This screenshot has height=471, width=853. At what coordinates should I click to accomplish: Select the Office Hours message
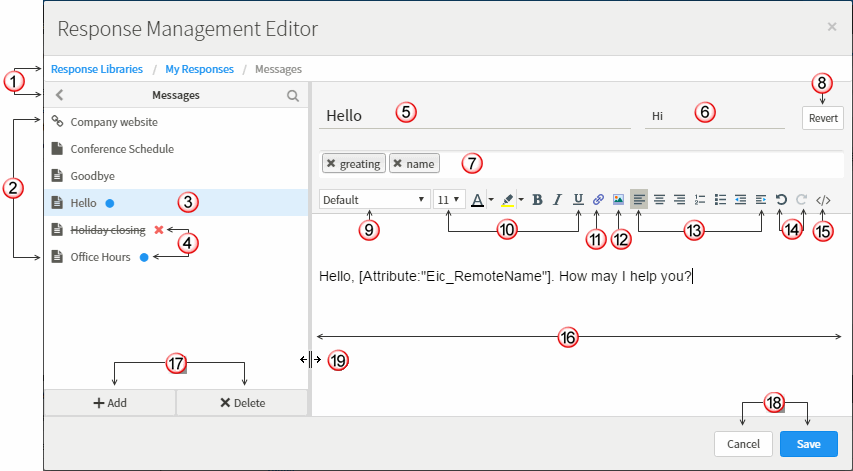(x=102, y=257)
